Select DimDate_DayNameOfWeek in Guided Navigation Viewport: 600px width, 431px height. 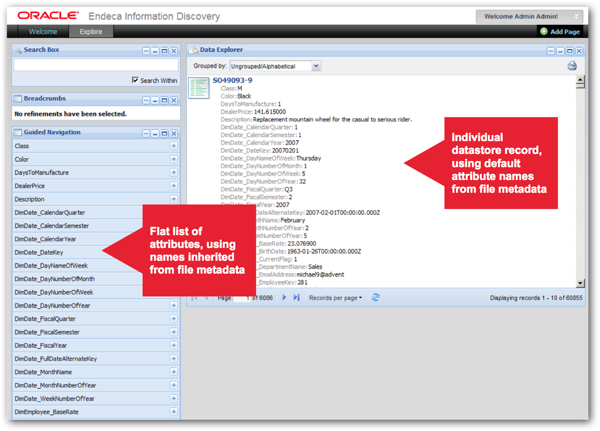pos(51,266)
